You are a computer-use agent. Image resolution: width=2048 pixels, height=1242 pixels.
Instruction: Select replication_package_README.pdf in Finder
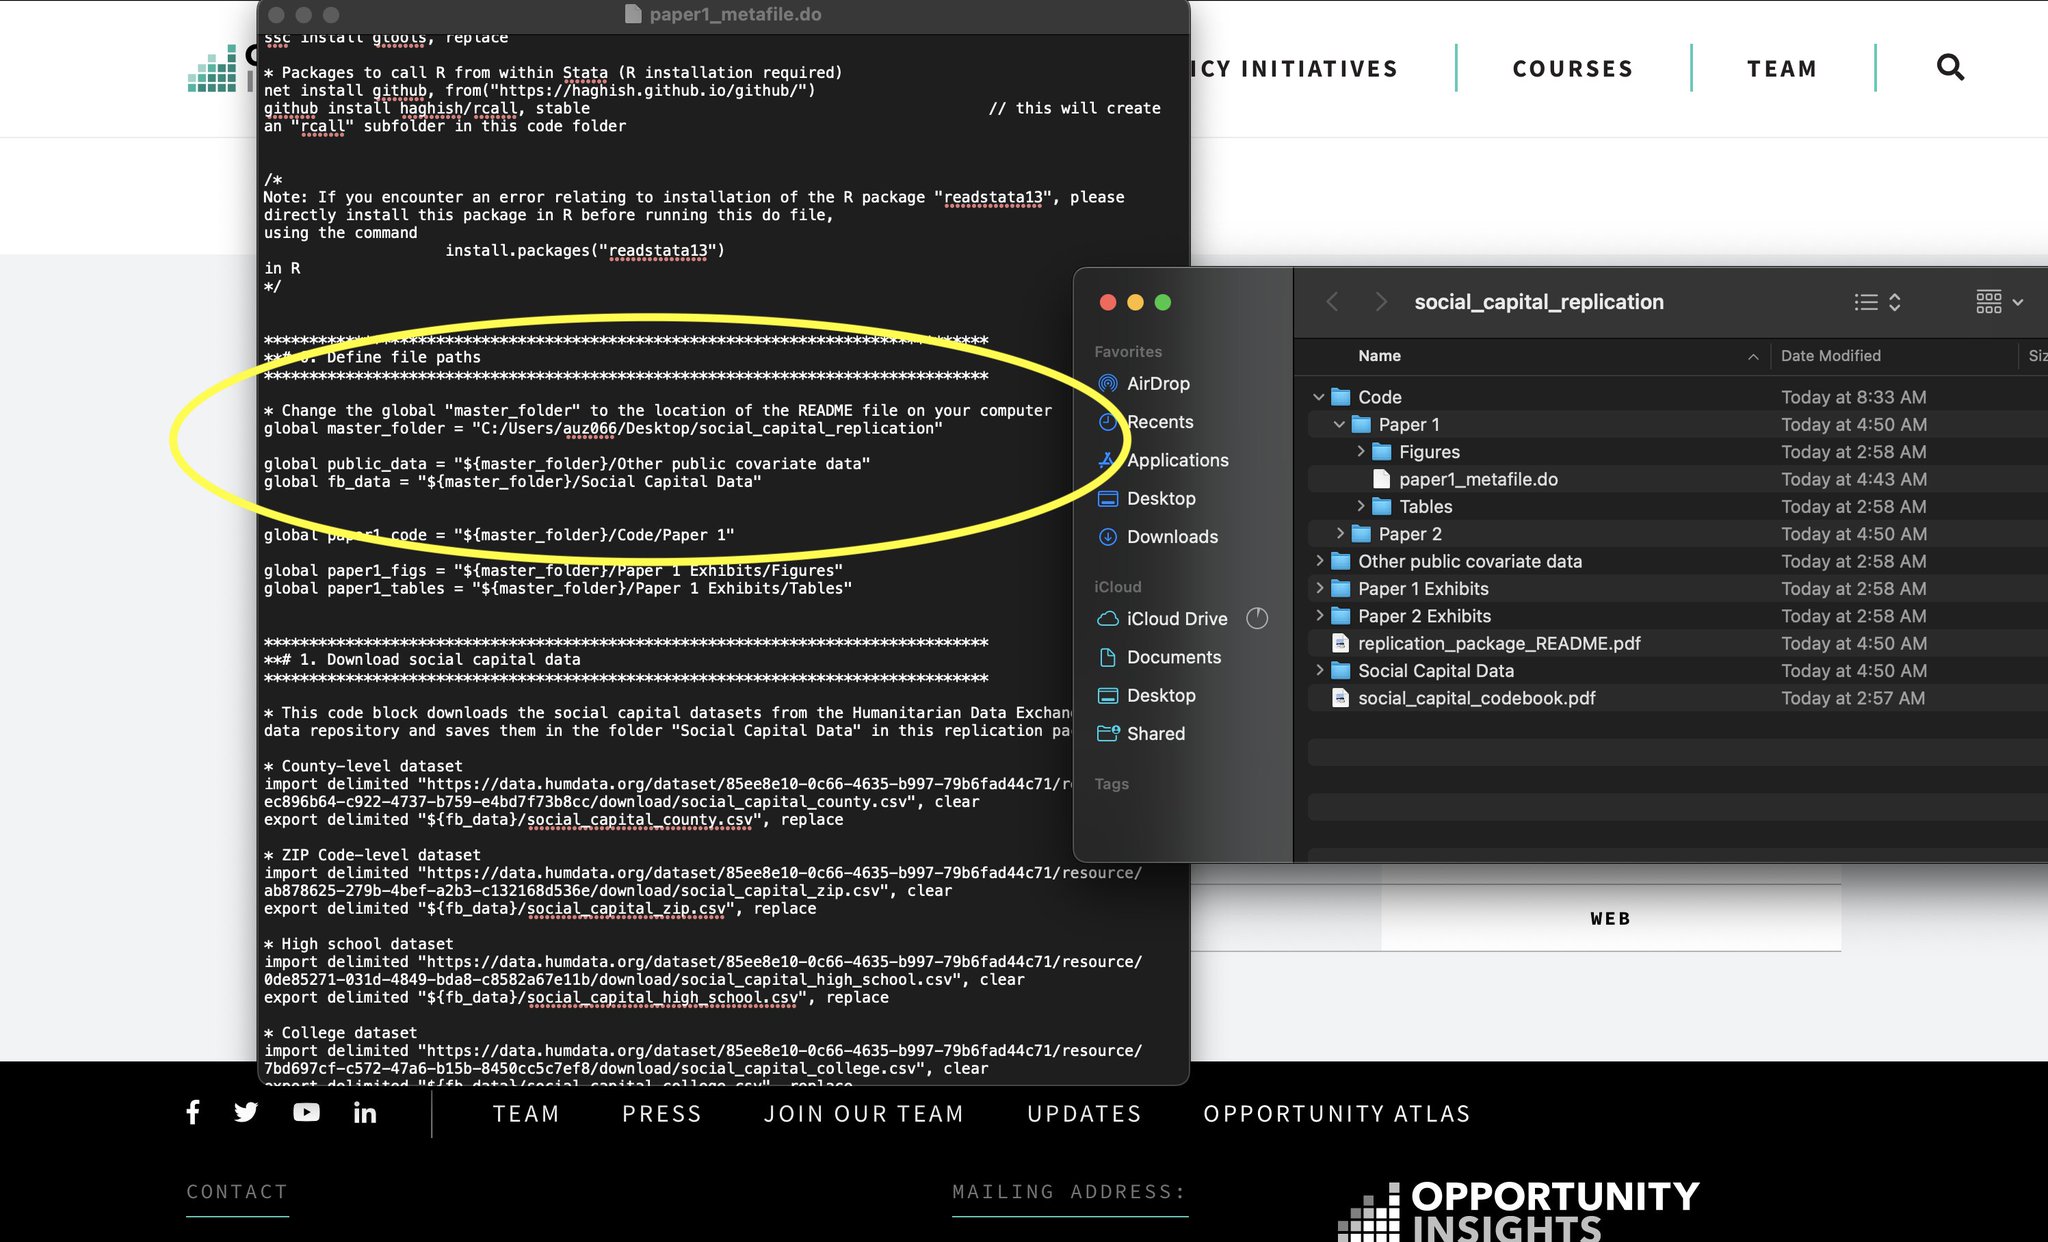1499,643
